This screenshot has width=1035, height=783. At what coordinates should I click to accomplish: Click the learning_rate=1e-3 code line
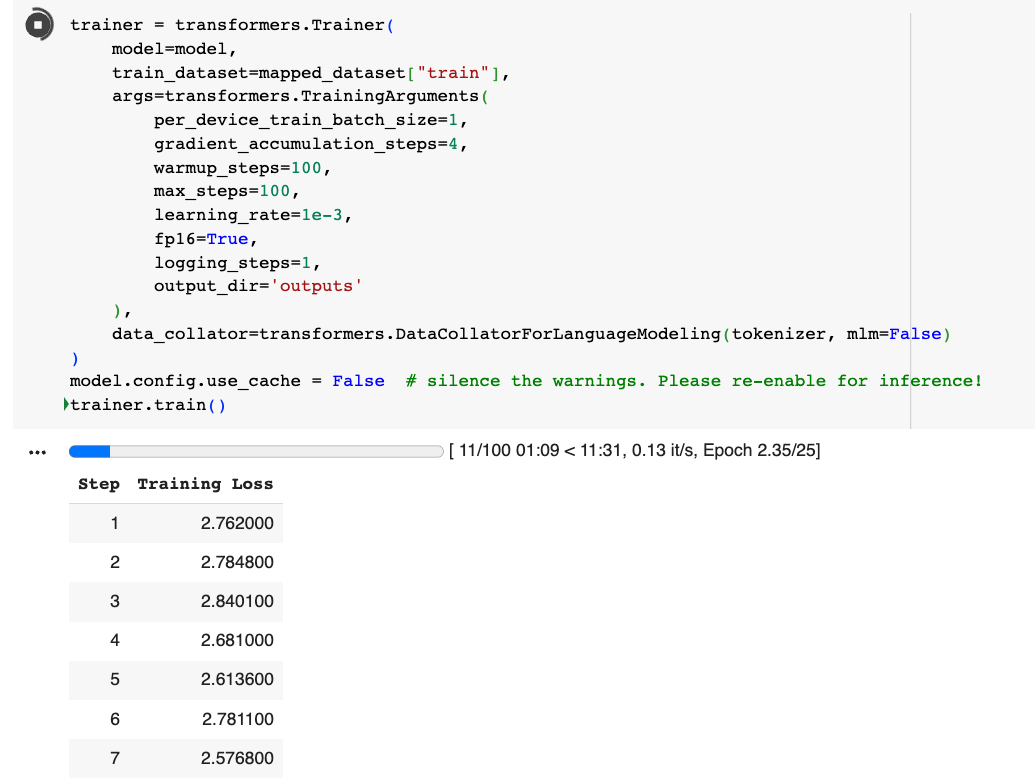(x=253, y=215)
